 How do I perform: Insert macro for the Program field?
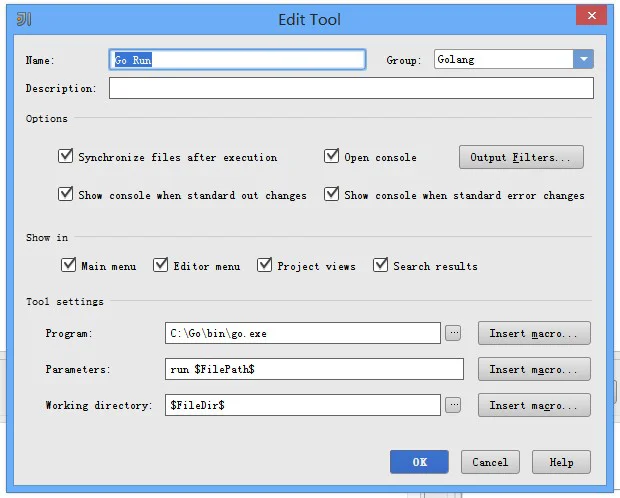click(x=534, y=333)
